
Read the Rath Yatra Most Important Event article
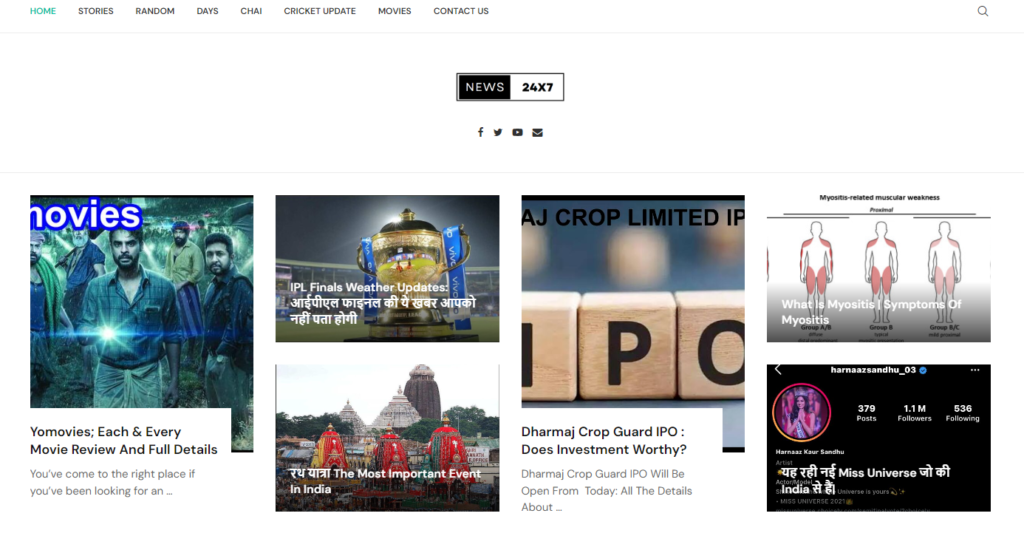click(x=385, y=481)
